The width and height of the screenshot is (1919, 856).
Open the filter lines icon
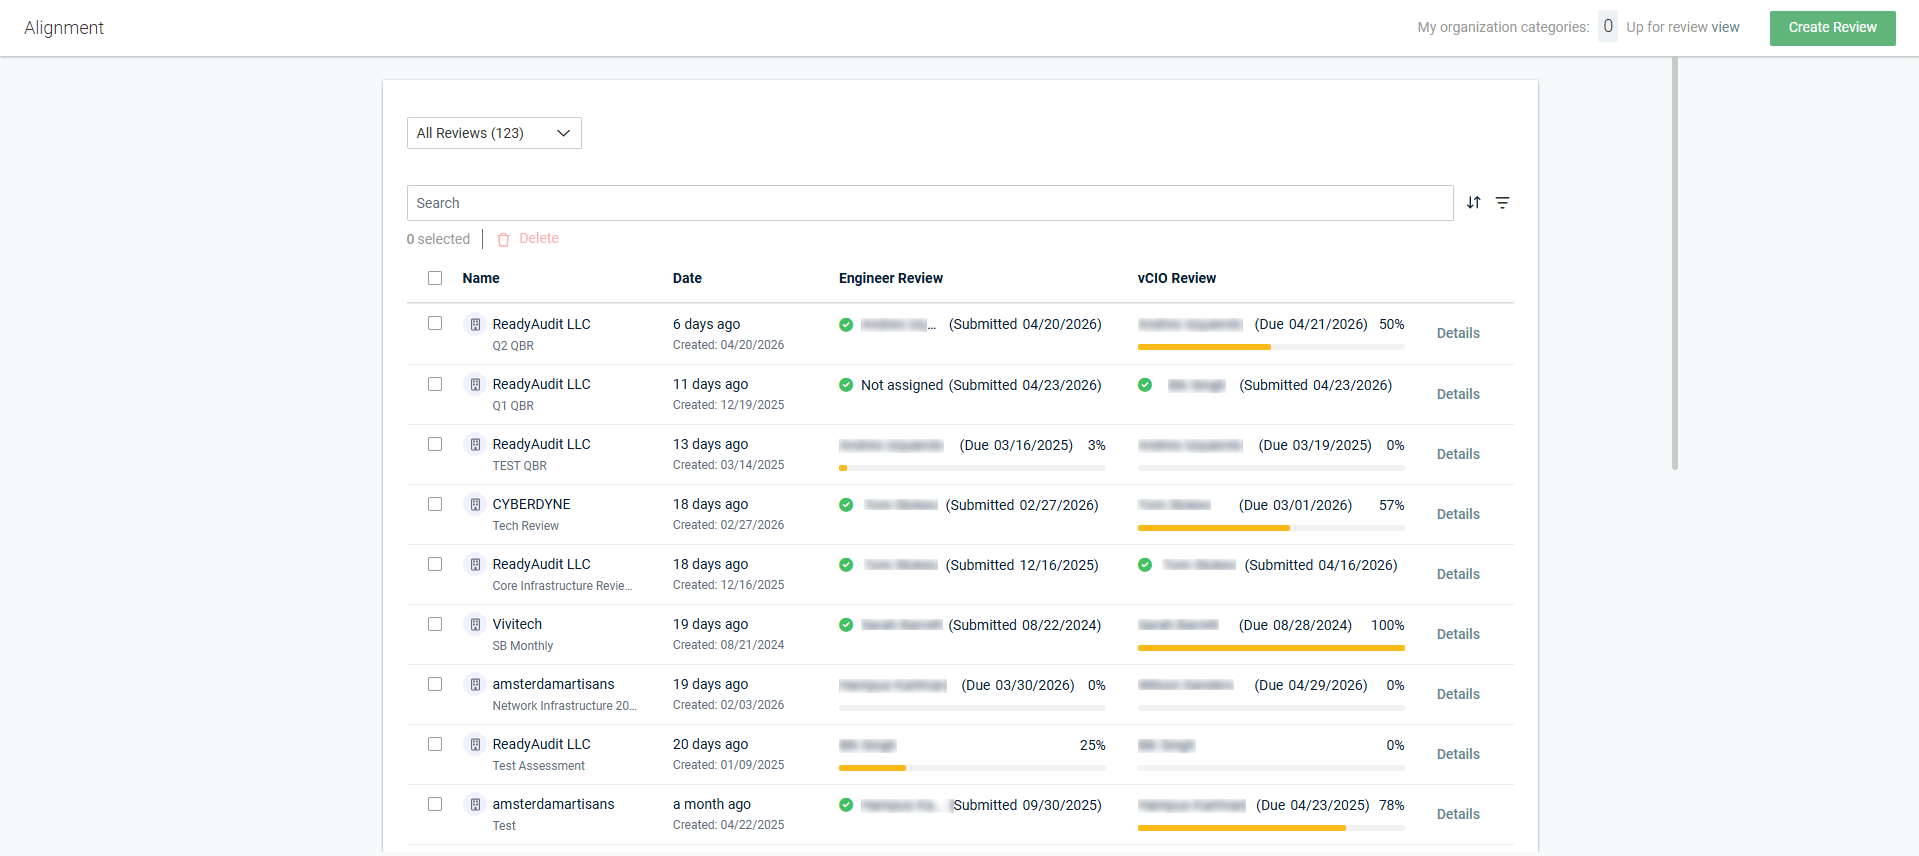pos(1502,203)
